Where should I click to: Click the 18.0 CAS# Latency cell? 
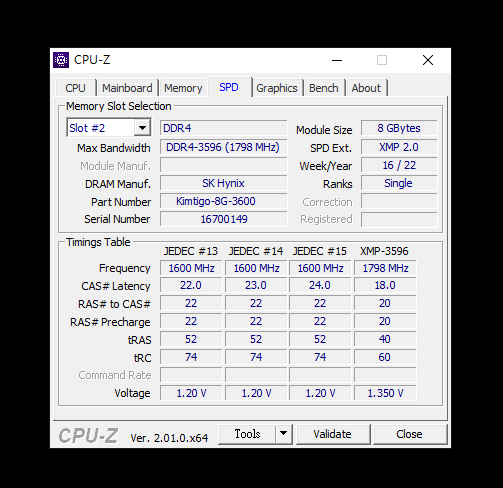(385, 285)
